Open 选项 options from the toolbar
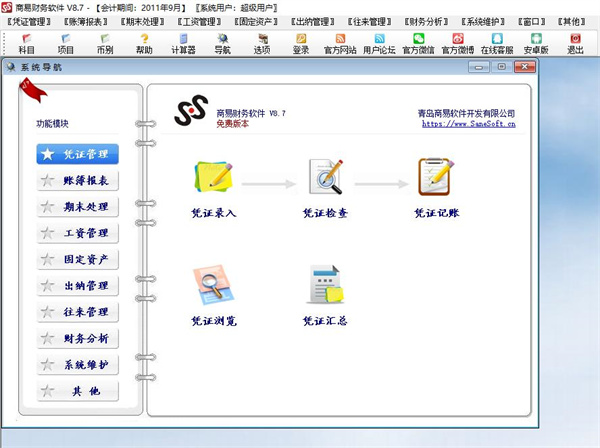 pyautogui.click(x=262, y=44)
